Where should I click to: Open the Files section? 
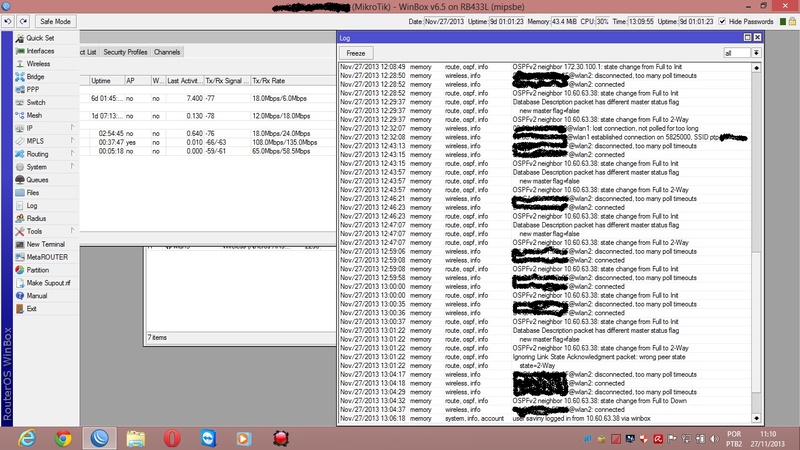33,192
